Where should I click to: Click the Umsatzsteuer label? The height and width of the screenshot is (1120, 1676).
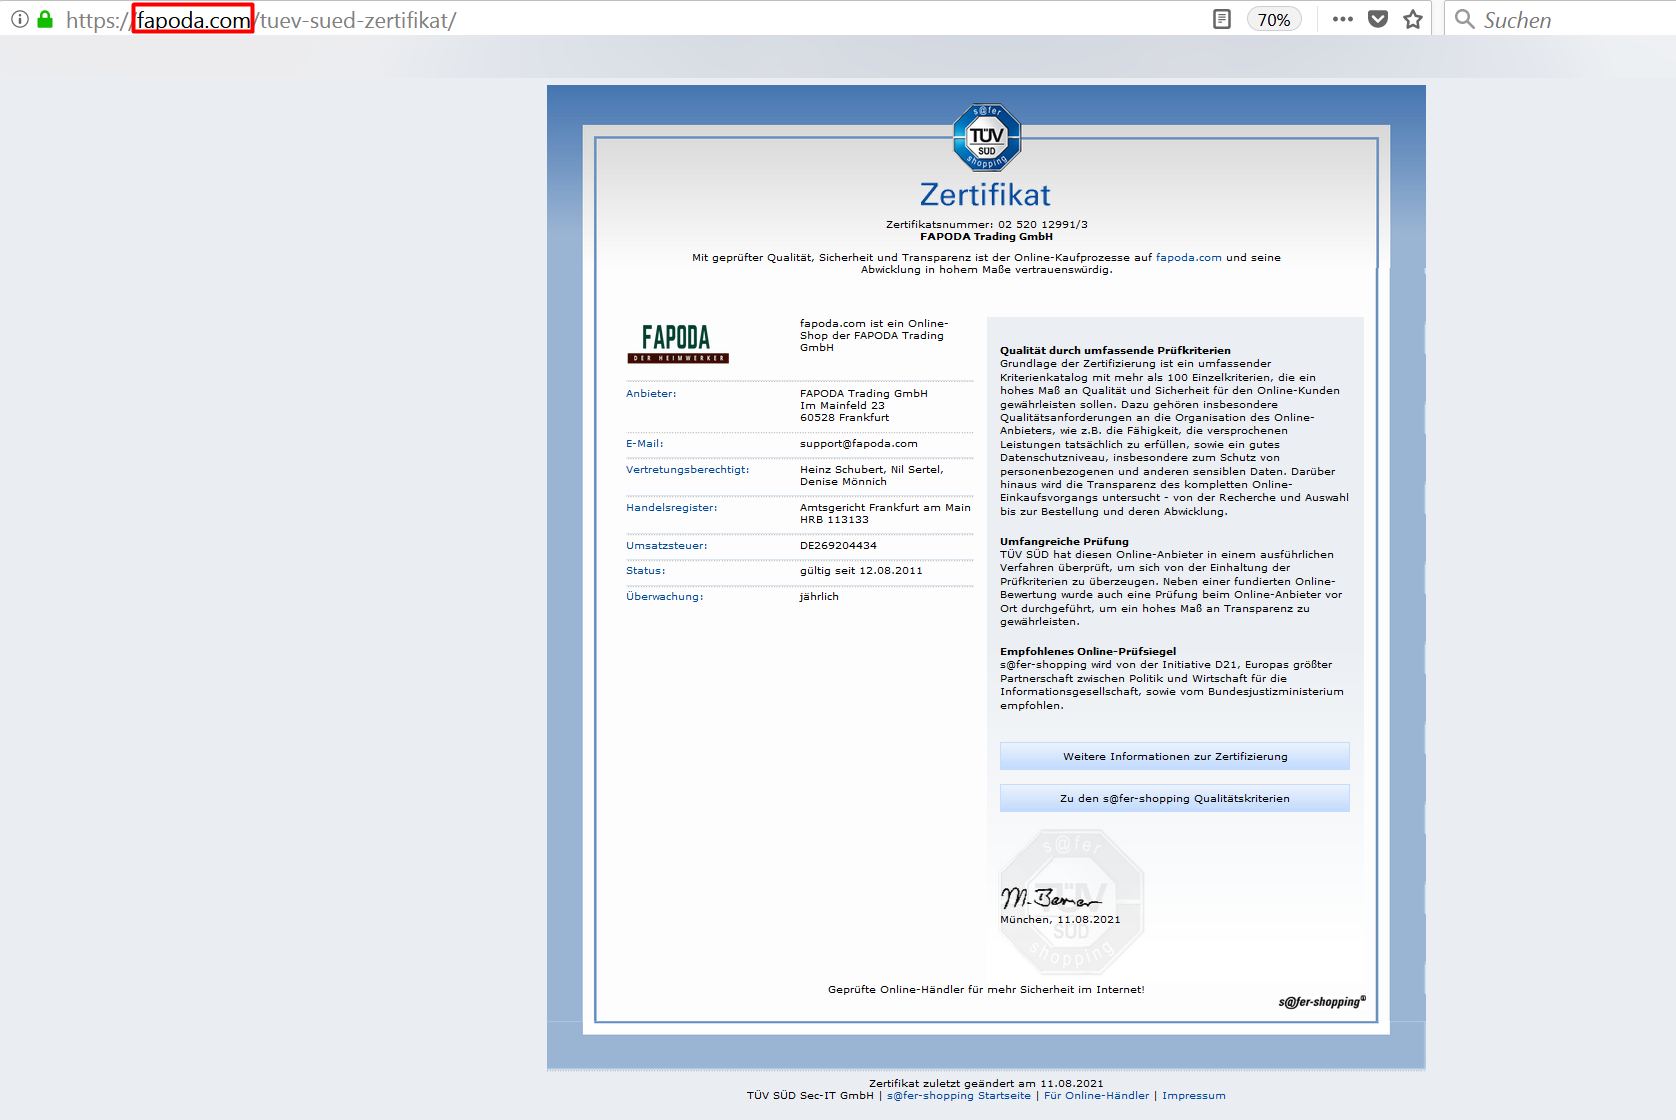(x=666, y=546)
